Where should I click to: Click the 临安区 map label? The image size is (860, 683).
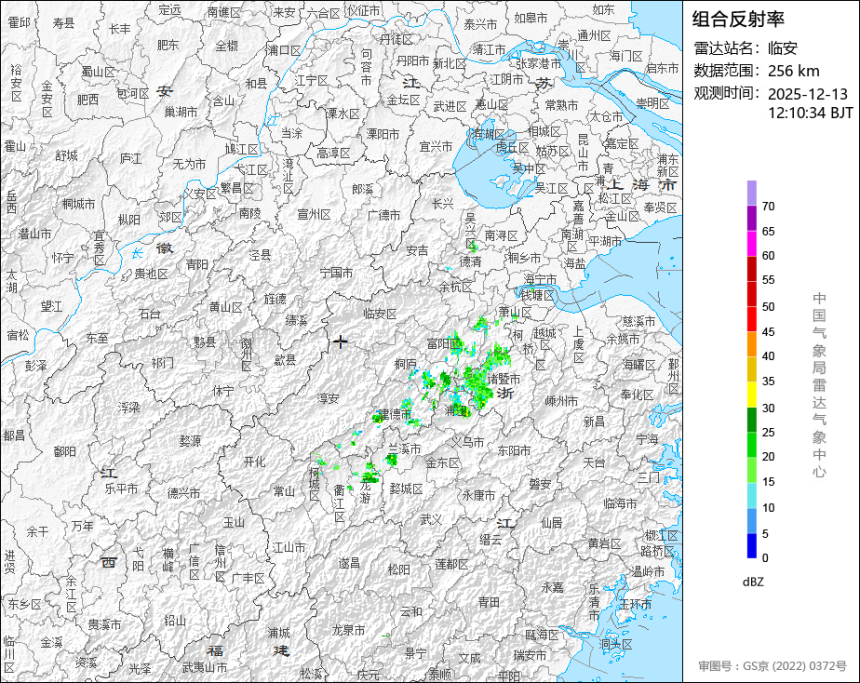380,314
